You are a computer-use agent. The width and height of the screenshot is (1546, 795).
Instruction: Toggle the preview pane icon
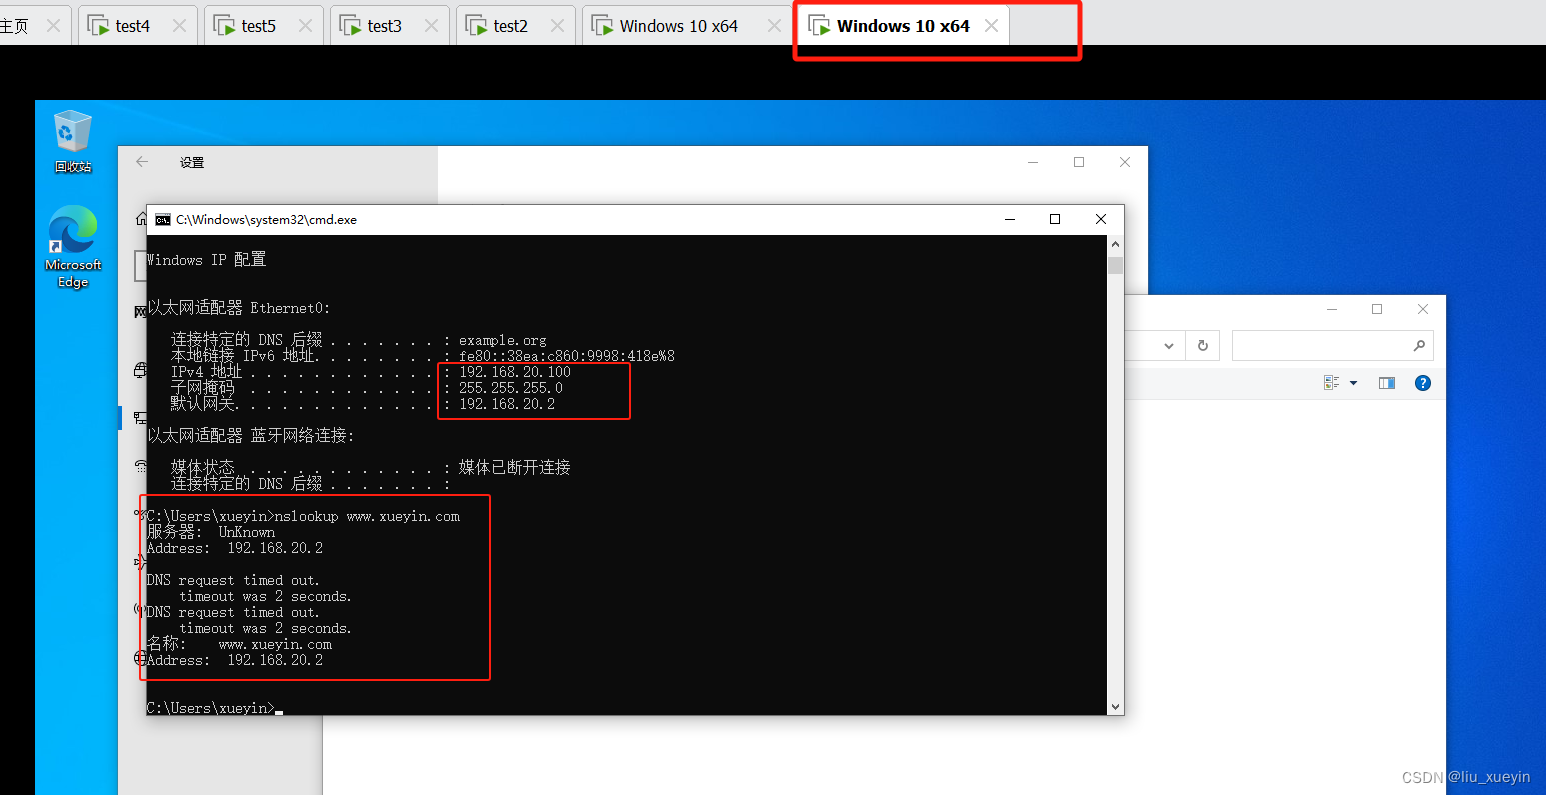click(x=1386, y=382)
